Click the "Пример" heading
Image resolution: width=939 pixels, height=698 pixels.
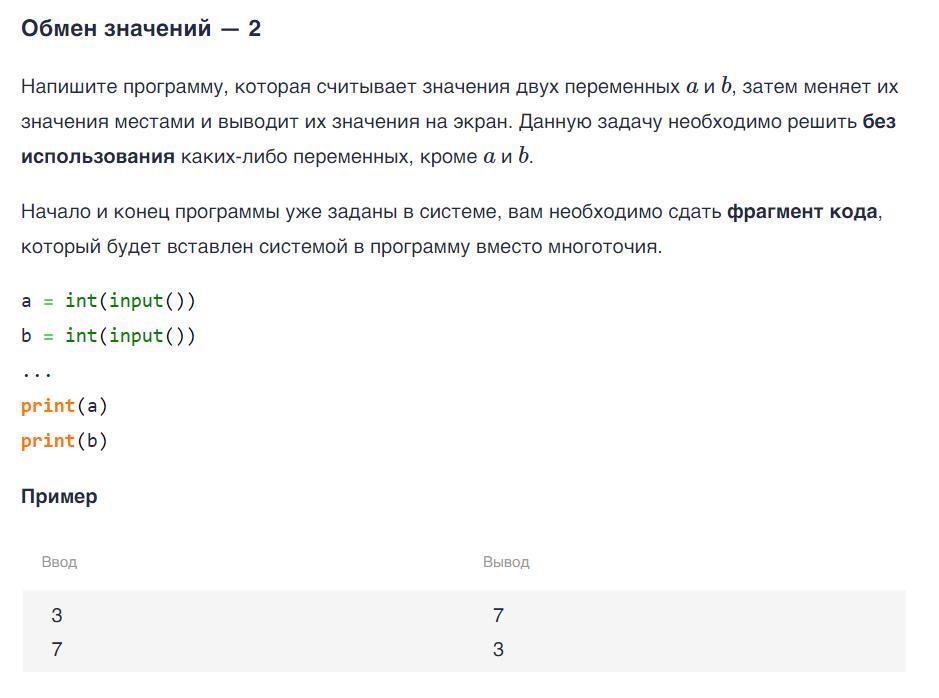tap(59, 497)
